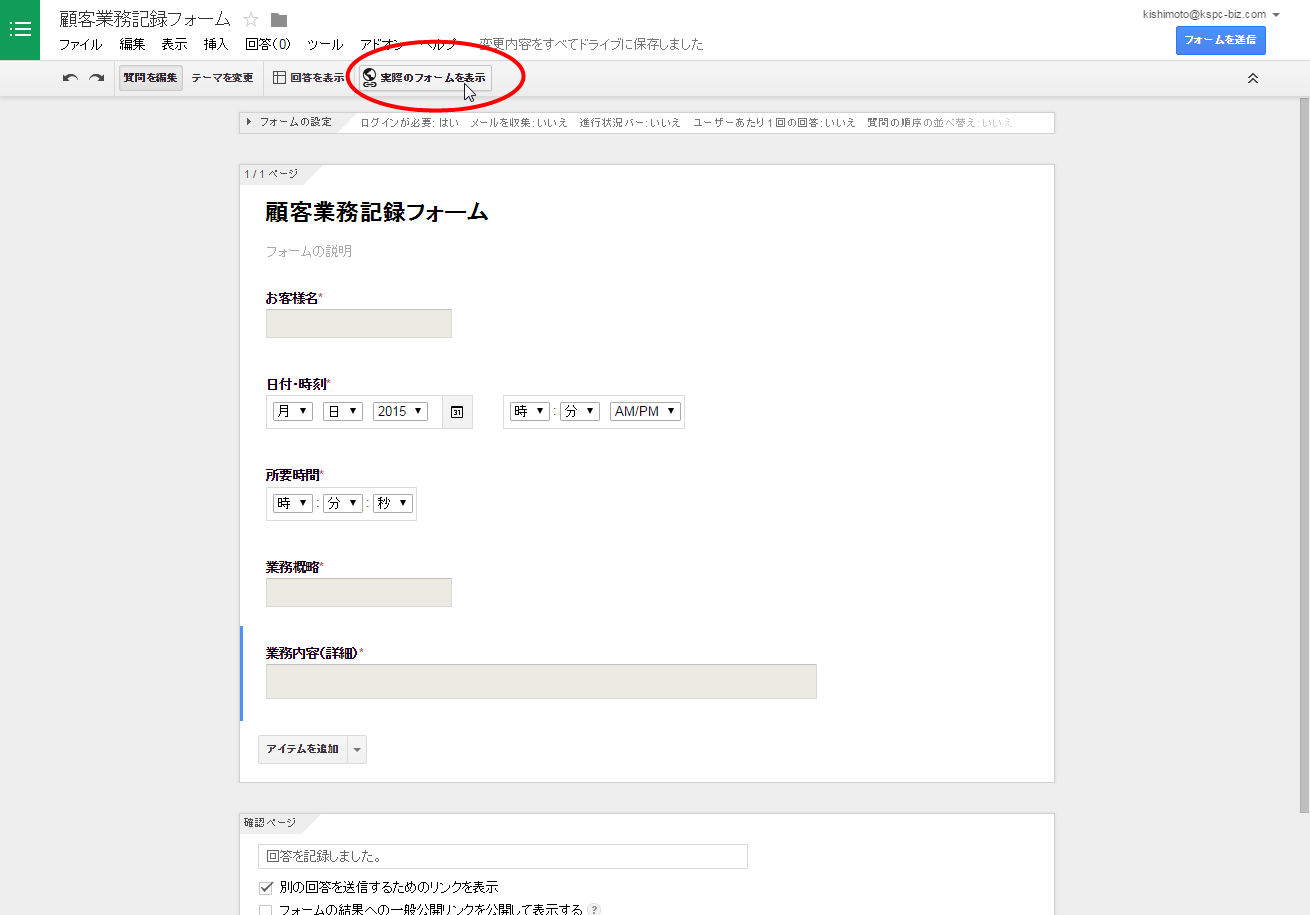
Task: Click help icon next to public results link
Action: [x=594, y=910]
